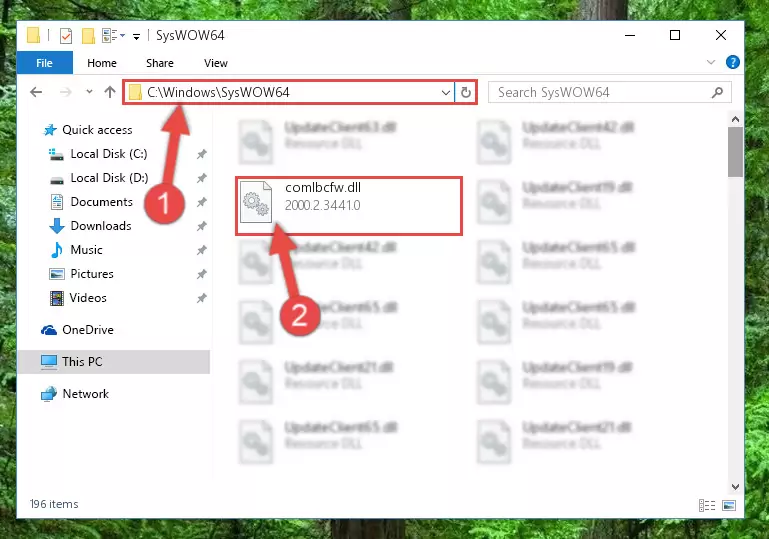Click the pin icon next to Music
This screenshot has width=769, height=539.
(201, 250)
